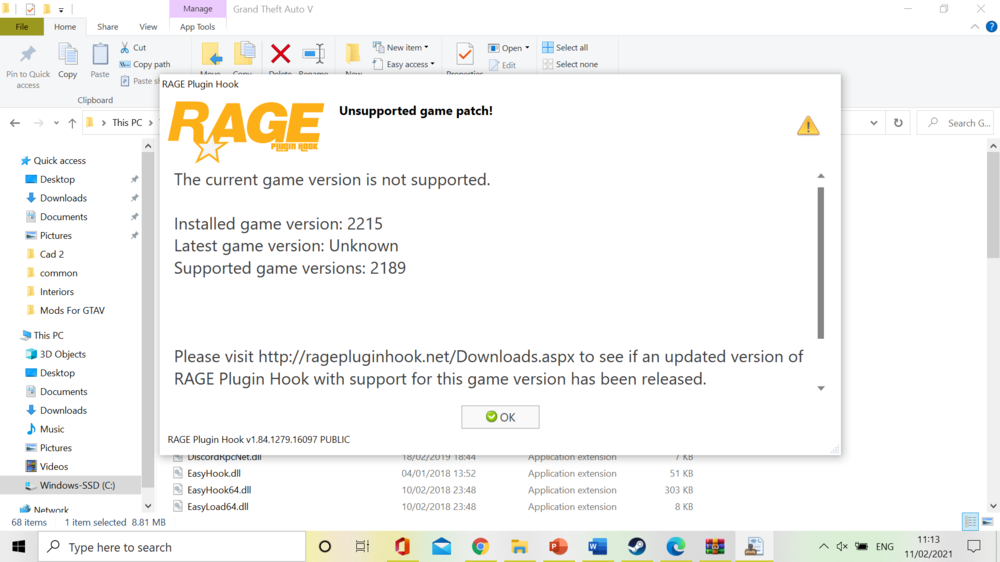
Task: Click the Up one level arrow
Action: click(72, 123)
